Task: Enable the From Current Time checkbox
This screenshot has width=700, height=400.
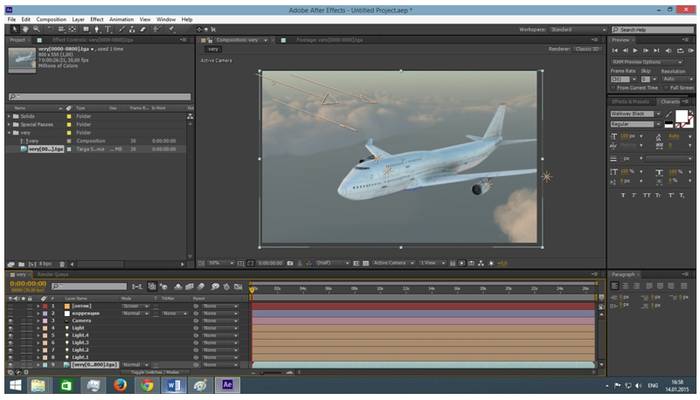Action: click(615, 88)
